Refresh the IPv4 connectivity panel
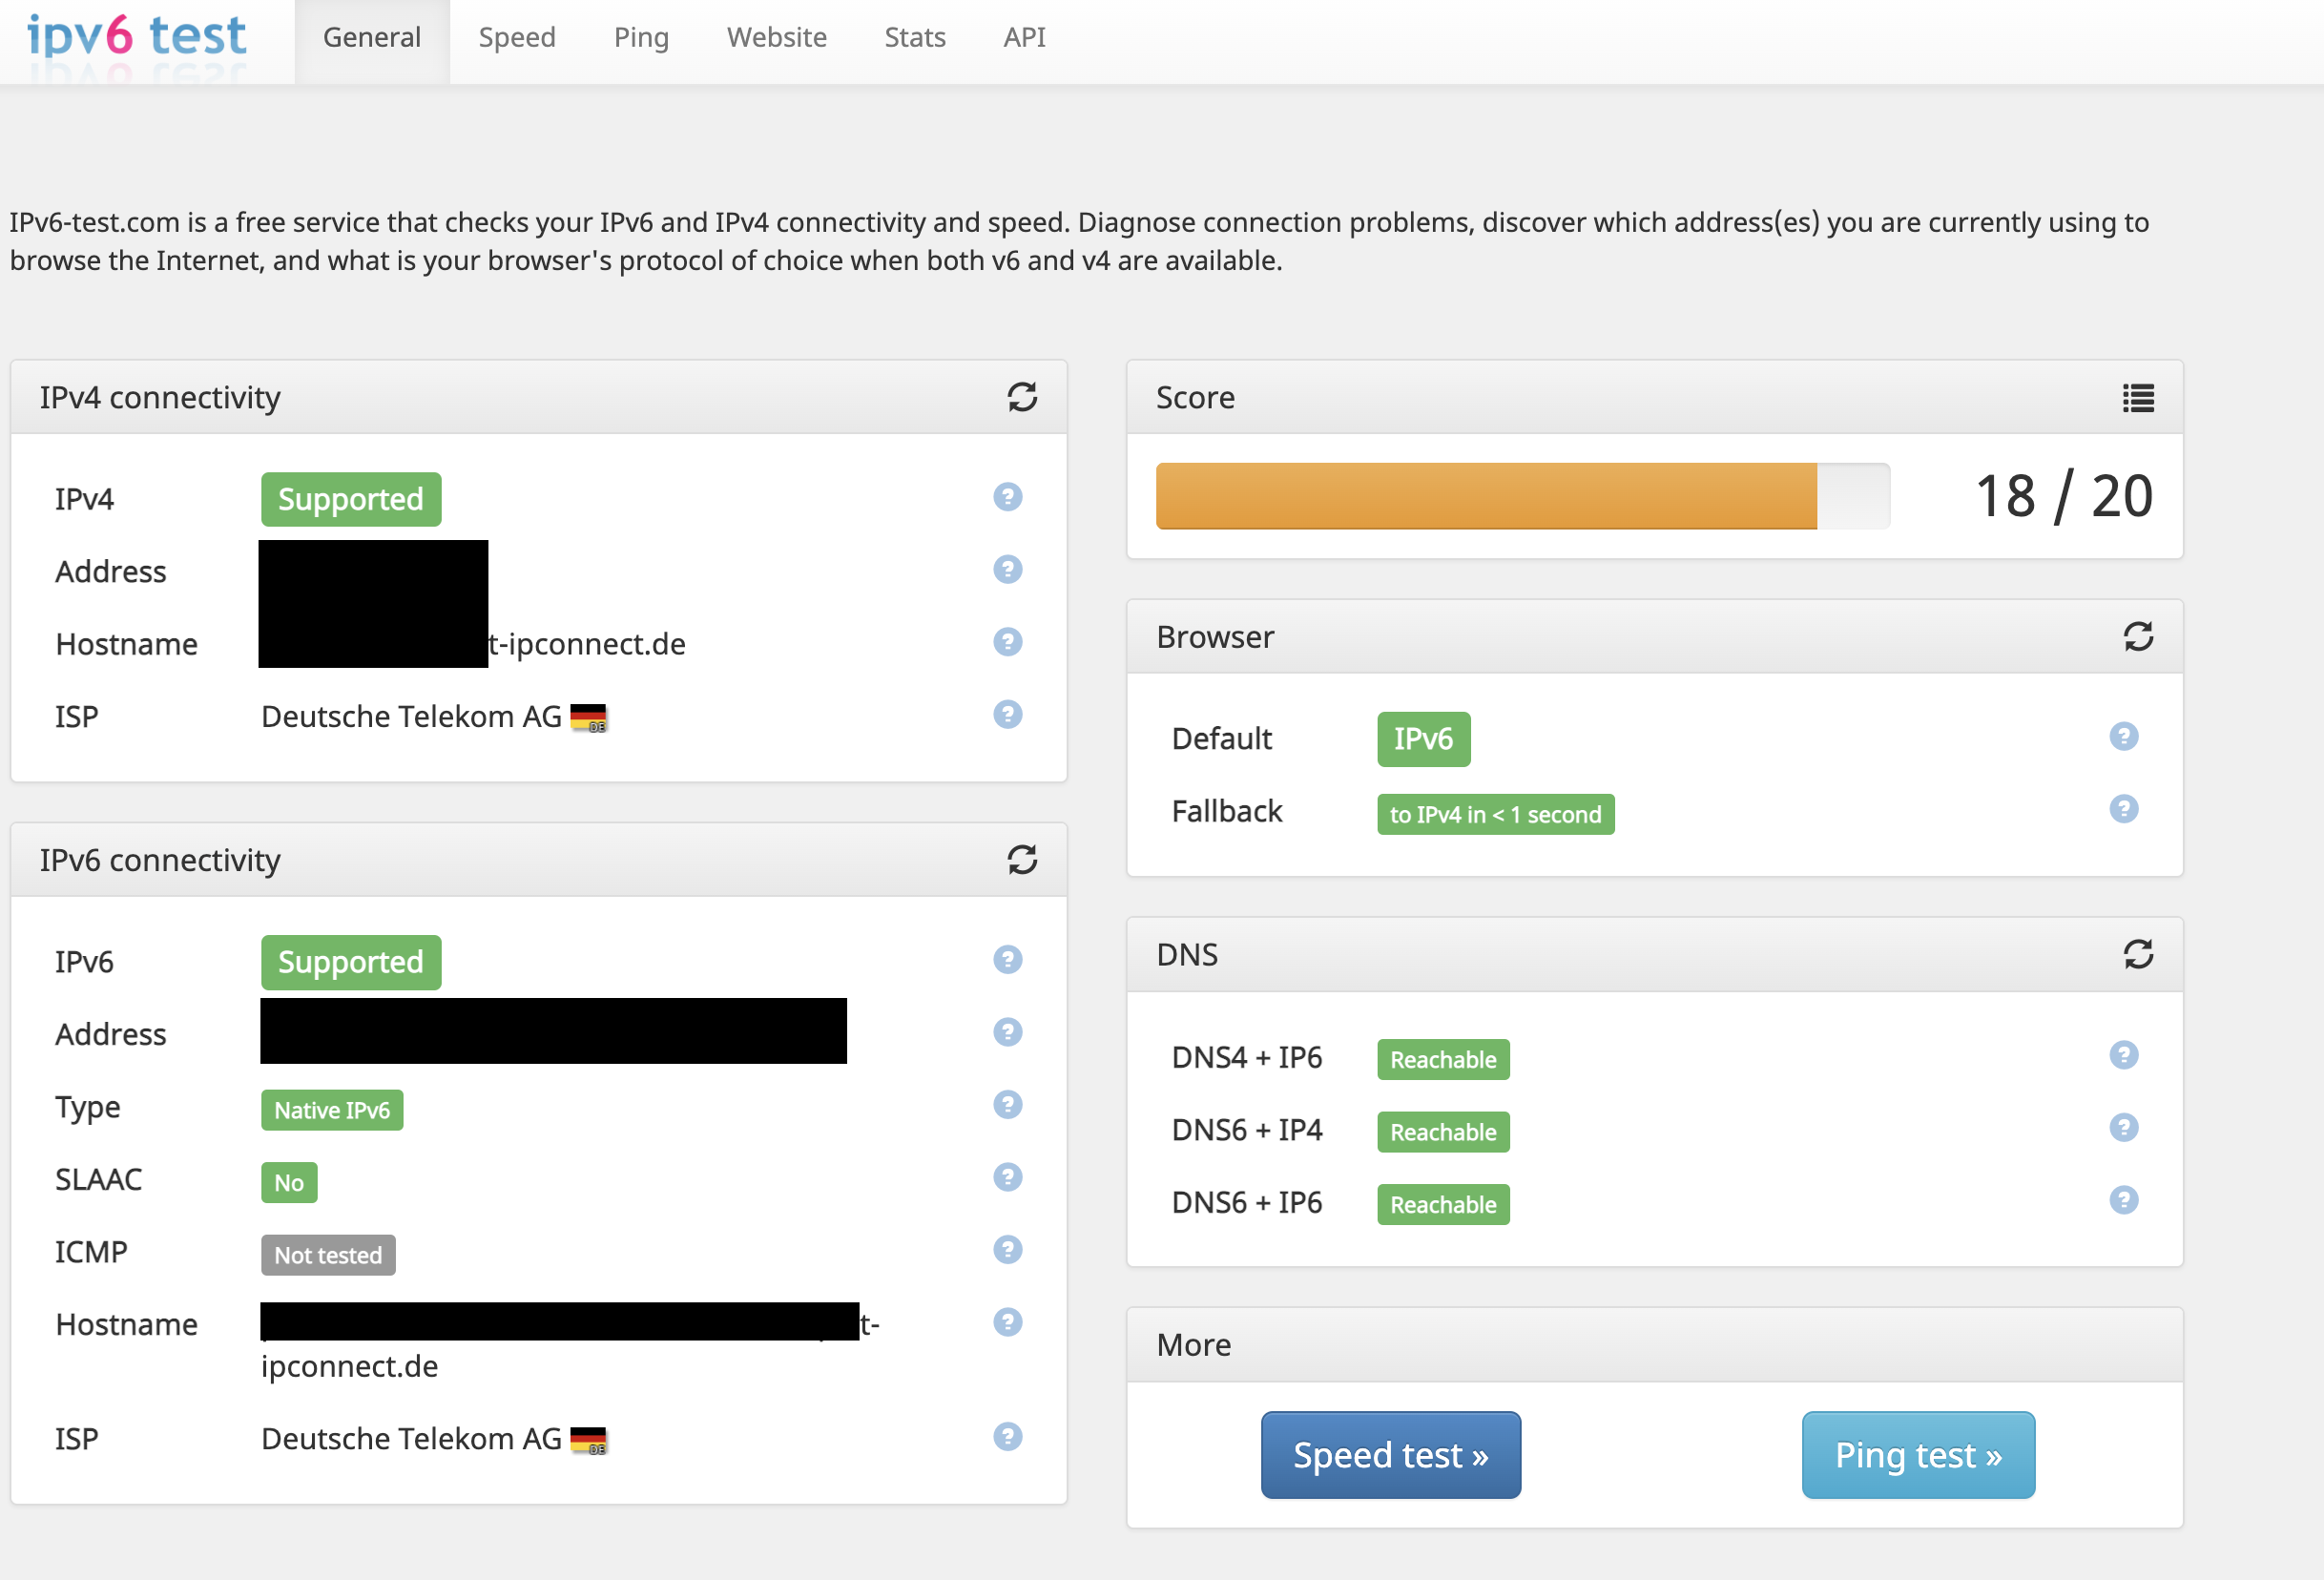The image size is (2324, 1580). click(x=1021, y=397)
